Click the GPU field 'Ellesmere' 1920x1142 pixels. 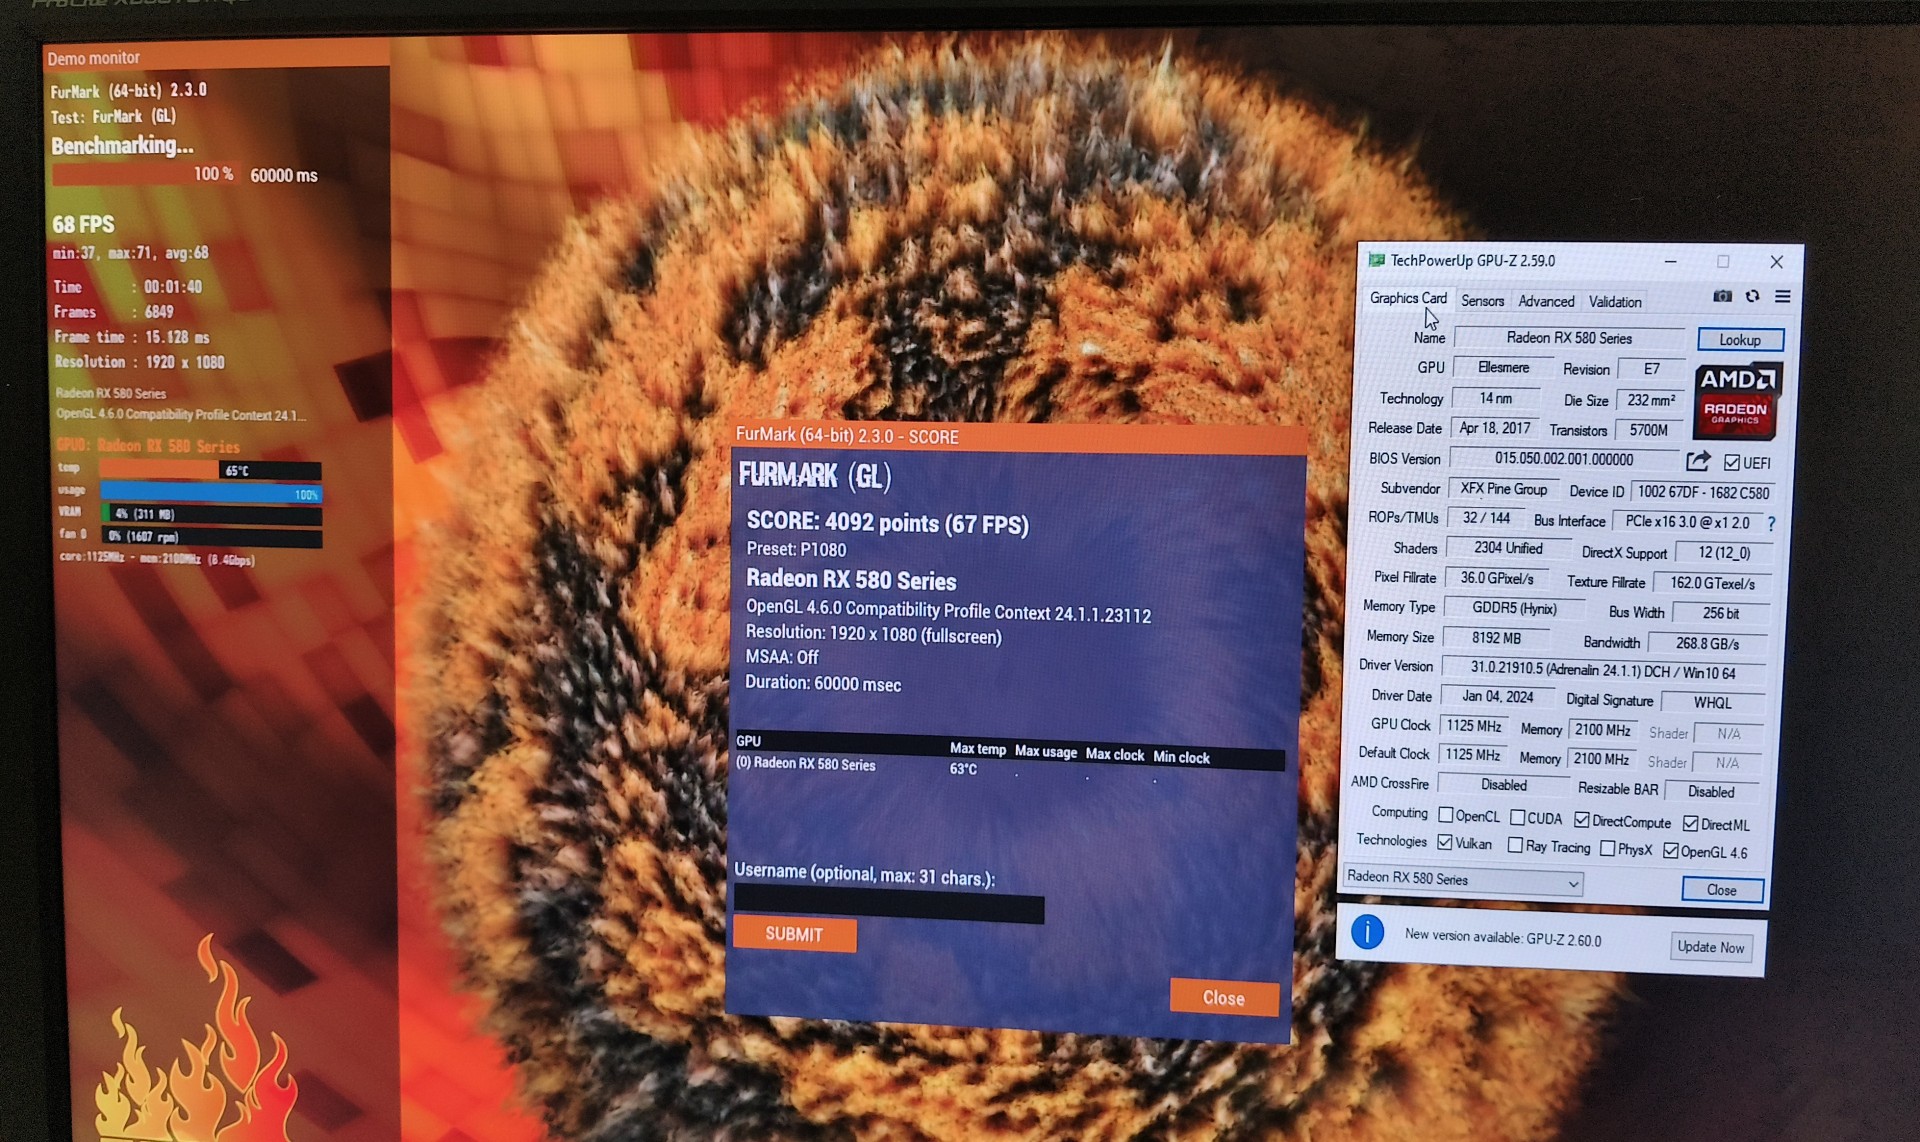[1502, 368]
